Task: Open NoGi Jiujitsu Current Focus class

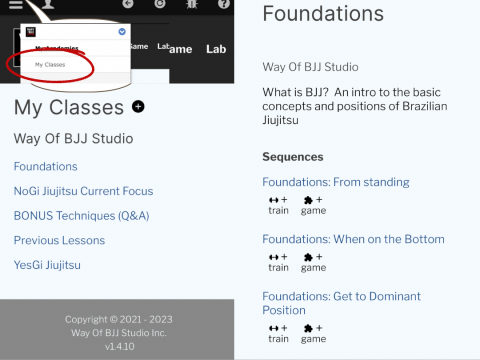Action: (83, 191)
